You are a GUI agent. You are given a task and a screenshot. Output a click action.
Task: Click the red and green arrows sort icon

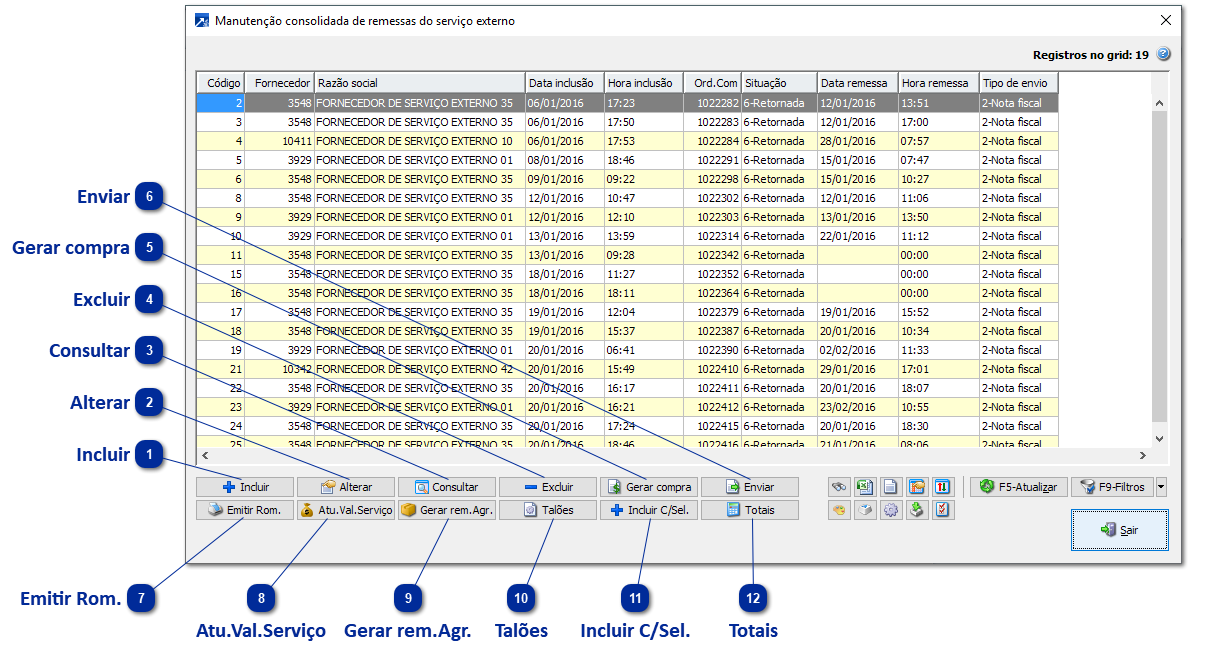[x=943, y=487]
